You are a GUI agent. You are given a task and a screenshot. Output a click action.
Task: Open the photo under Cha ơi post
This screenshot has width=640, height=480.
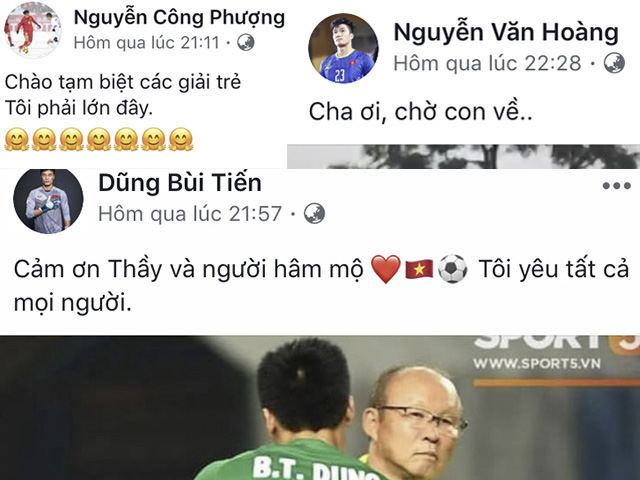pyautogui.click(x=463, y=156)
